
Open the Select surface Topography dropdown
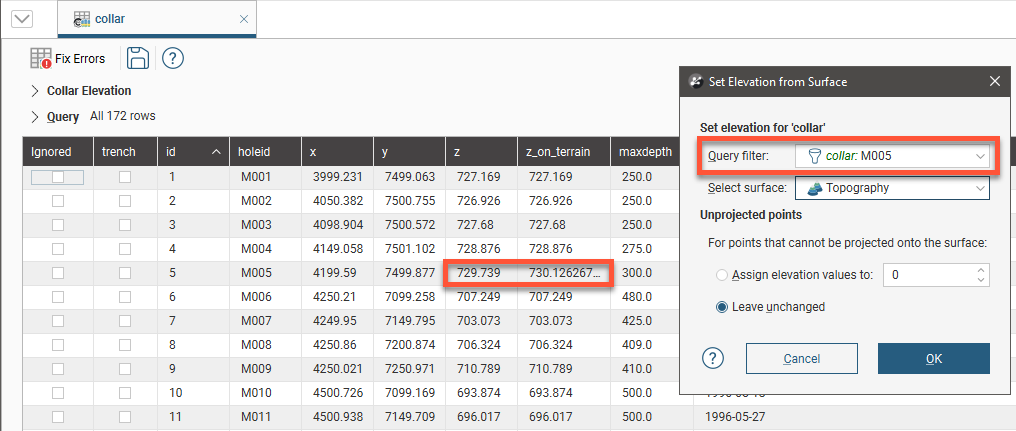click(x=892, y=188)
